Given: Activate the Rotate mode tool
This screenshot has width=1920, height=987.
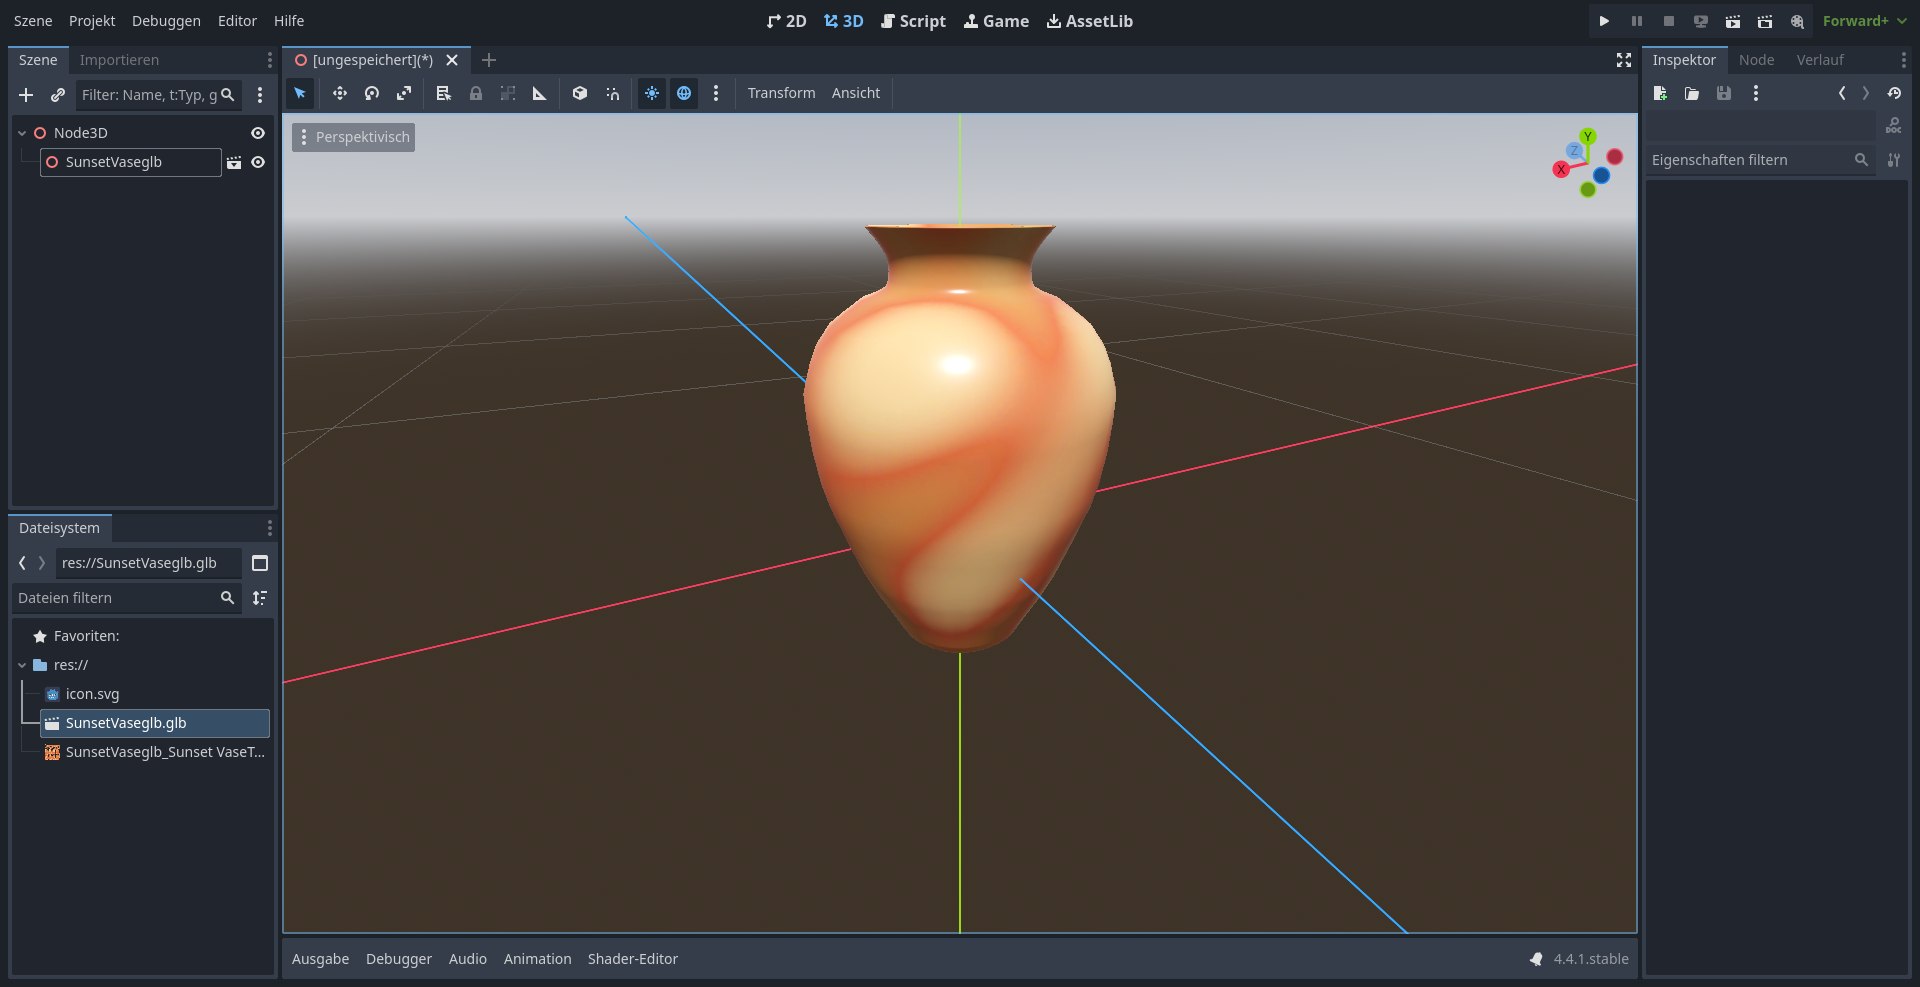Looking at the screenshot, I should (372, 93).
